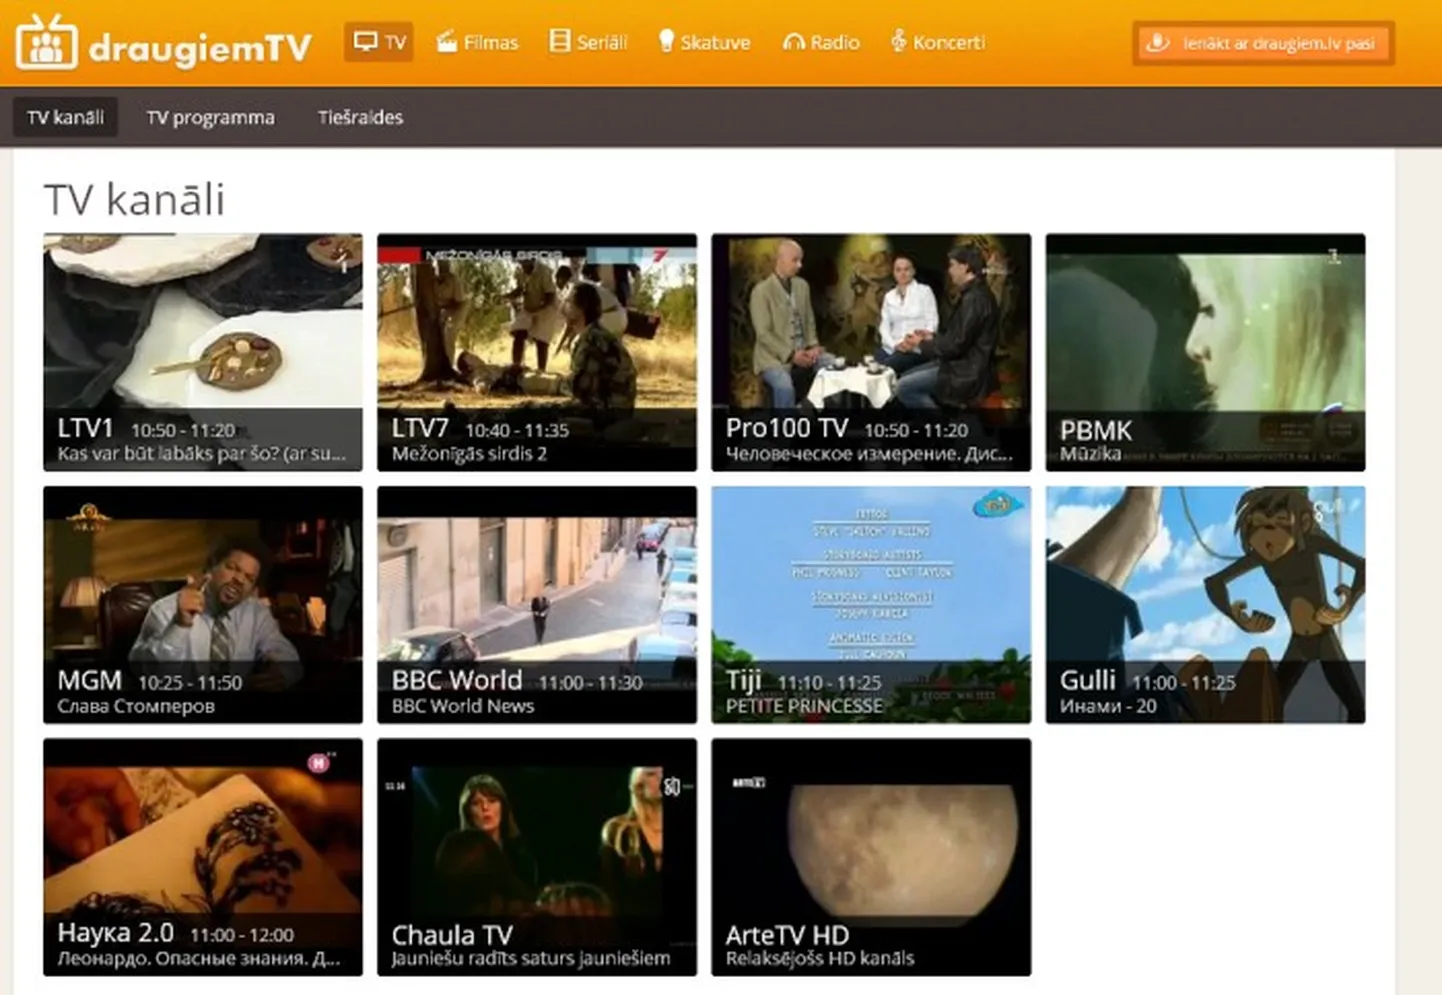This screenshot has height=995, width=1442.
Task: Open the Filmas section
Action: (477, 42)
